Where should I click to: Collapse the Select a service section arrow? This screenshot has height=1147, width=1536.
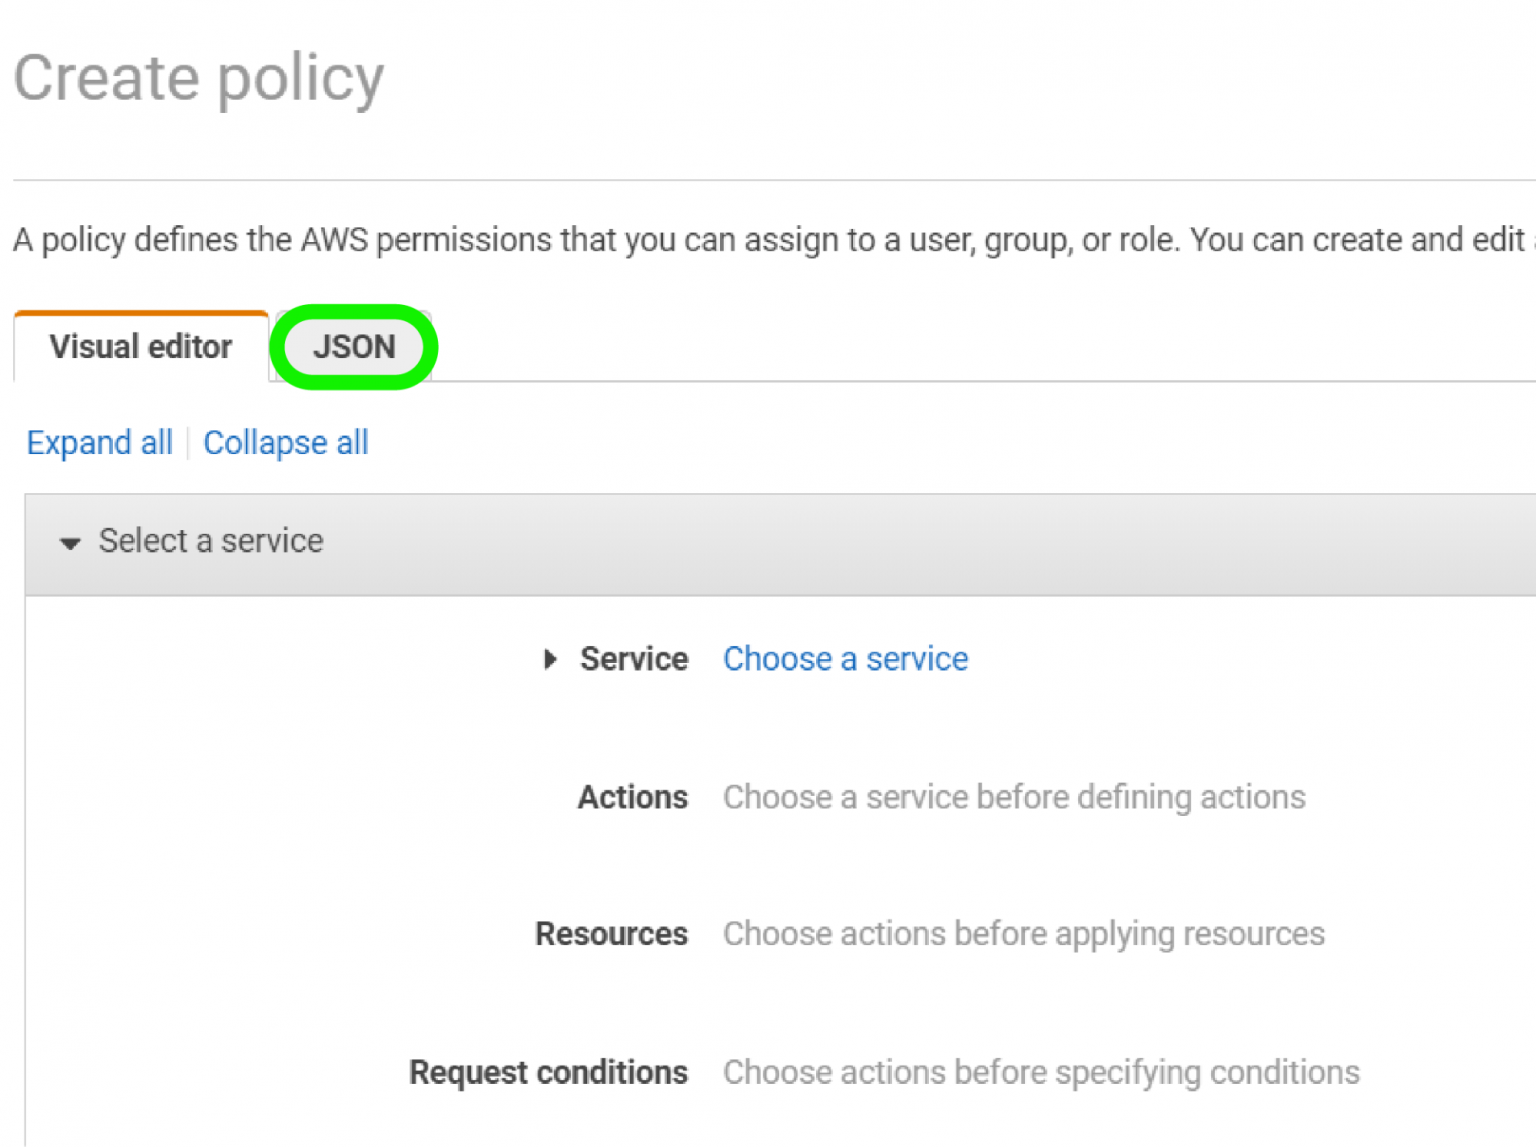click(70, 543)
